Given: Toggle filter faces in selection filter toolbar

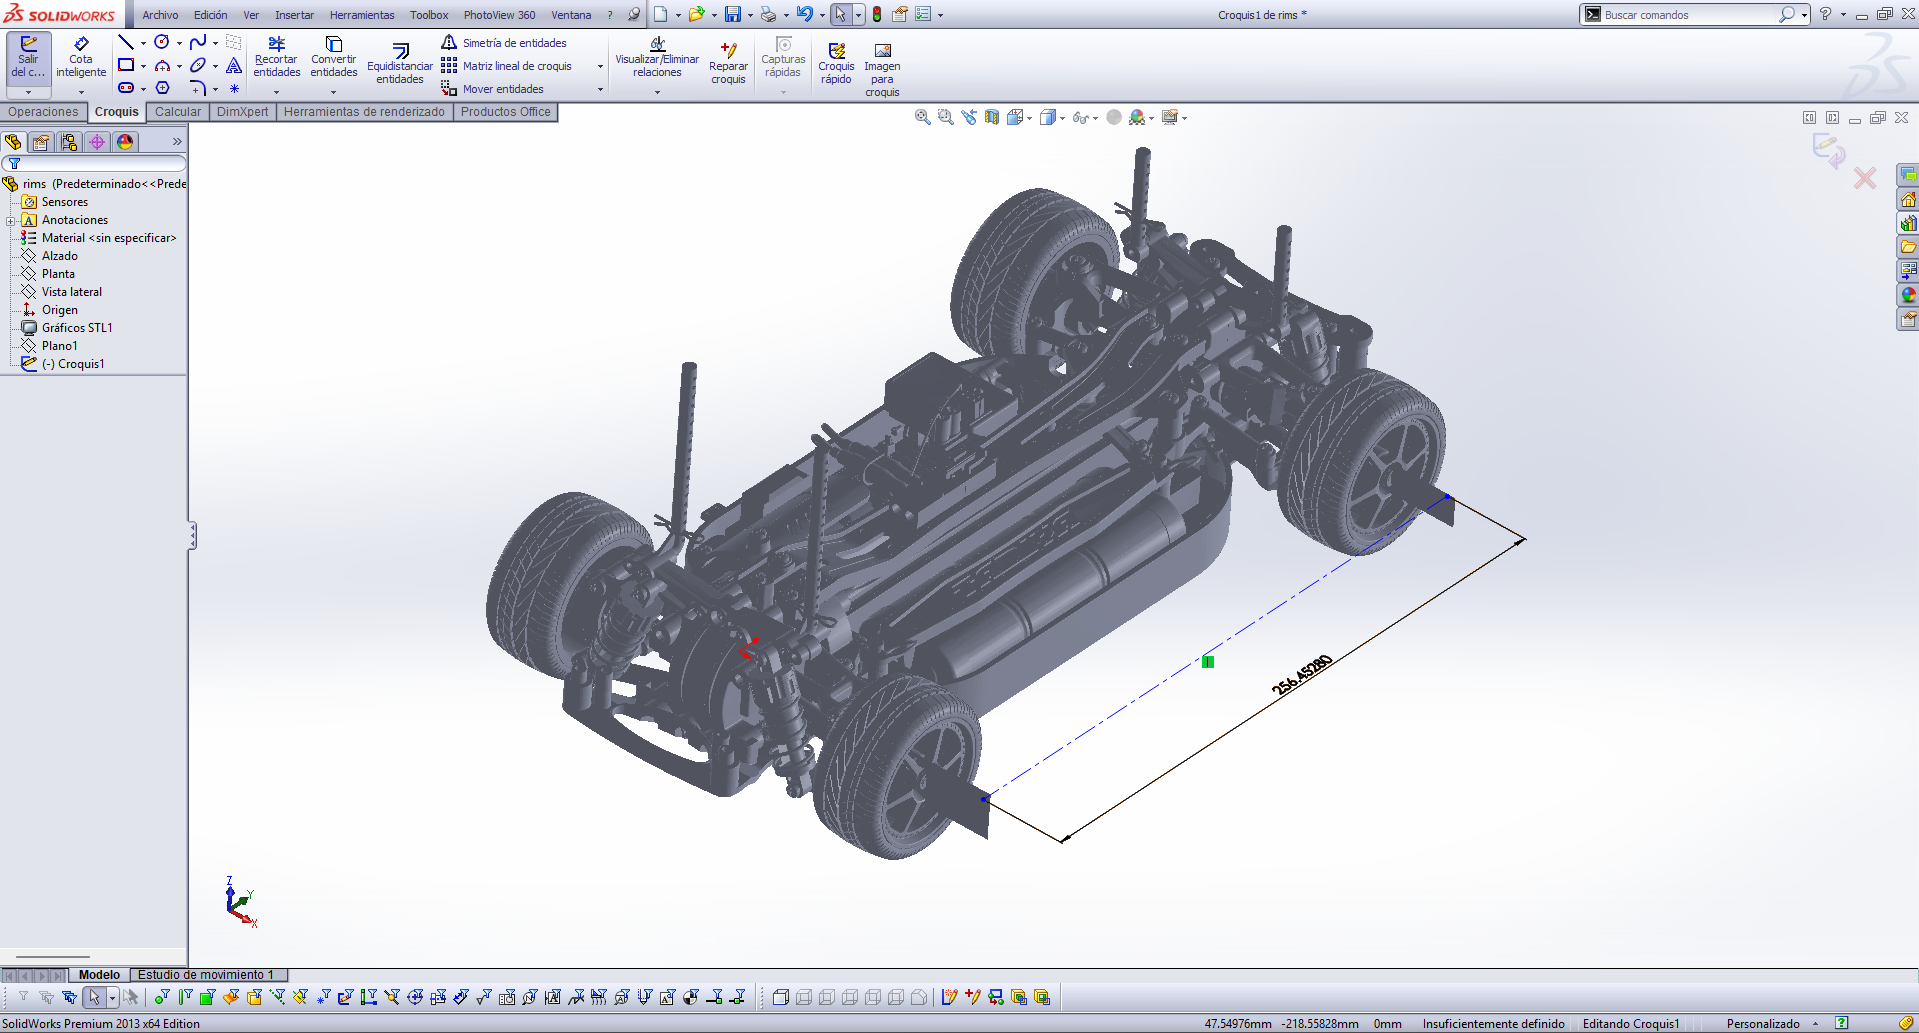Looking at the screenshot, I should [x=208, y=997].
